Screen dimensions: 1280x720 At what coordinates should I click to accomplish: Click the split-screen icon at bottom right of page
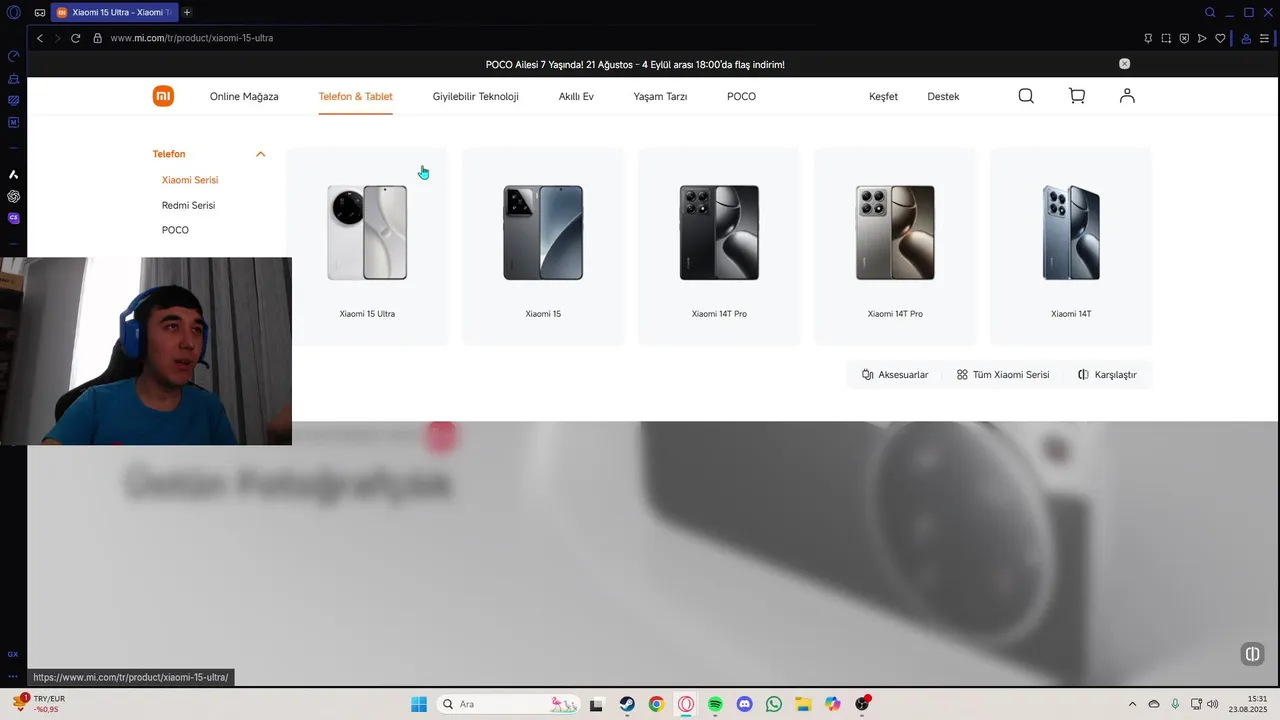1252,654
